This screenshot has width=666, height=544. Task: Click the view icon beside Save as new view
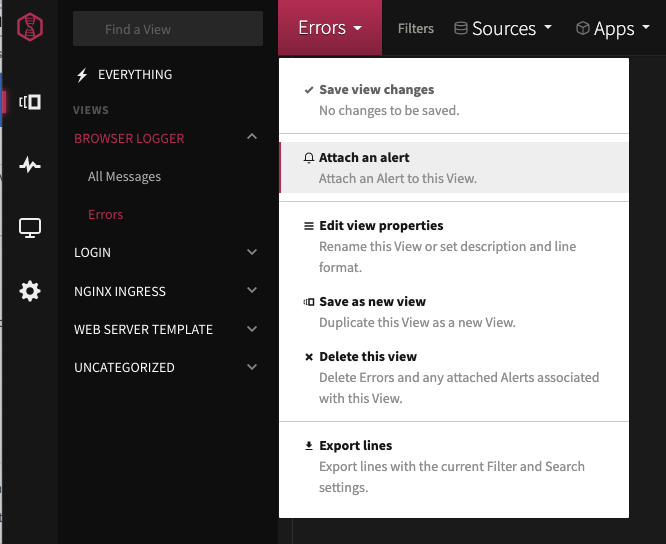pos(309,302)
